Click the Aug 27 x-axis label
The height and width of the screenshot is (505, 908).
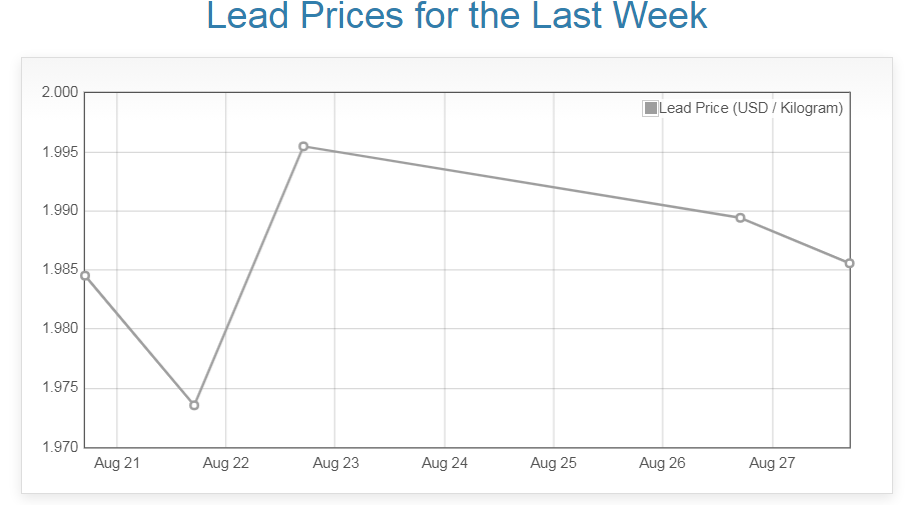coord(771,463)
